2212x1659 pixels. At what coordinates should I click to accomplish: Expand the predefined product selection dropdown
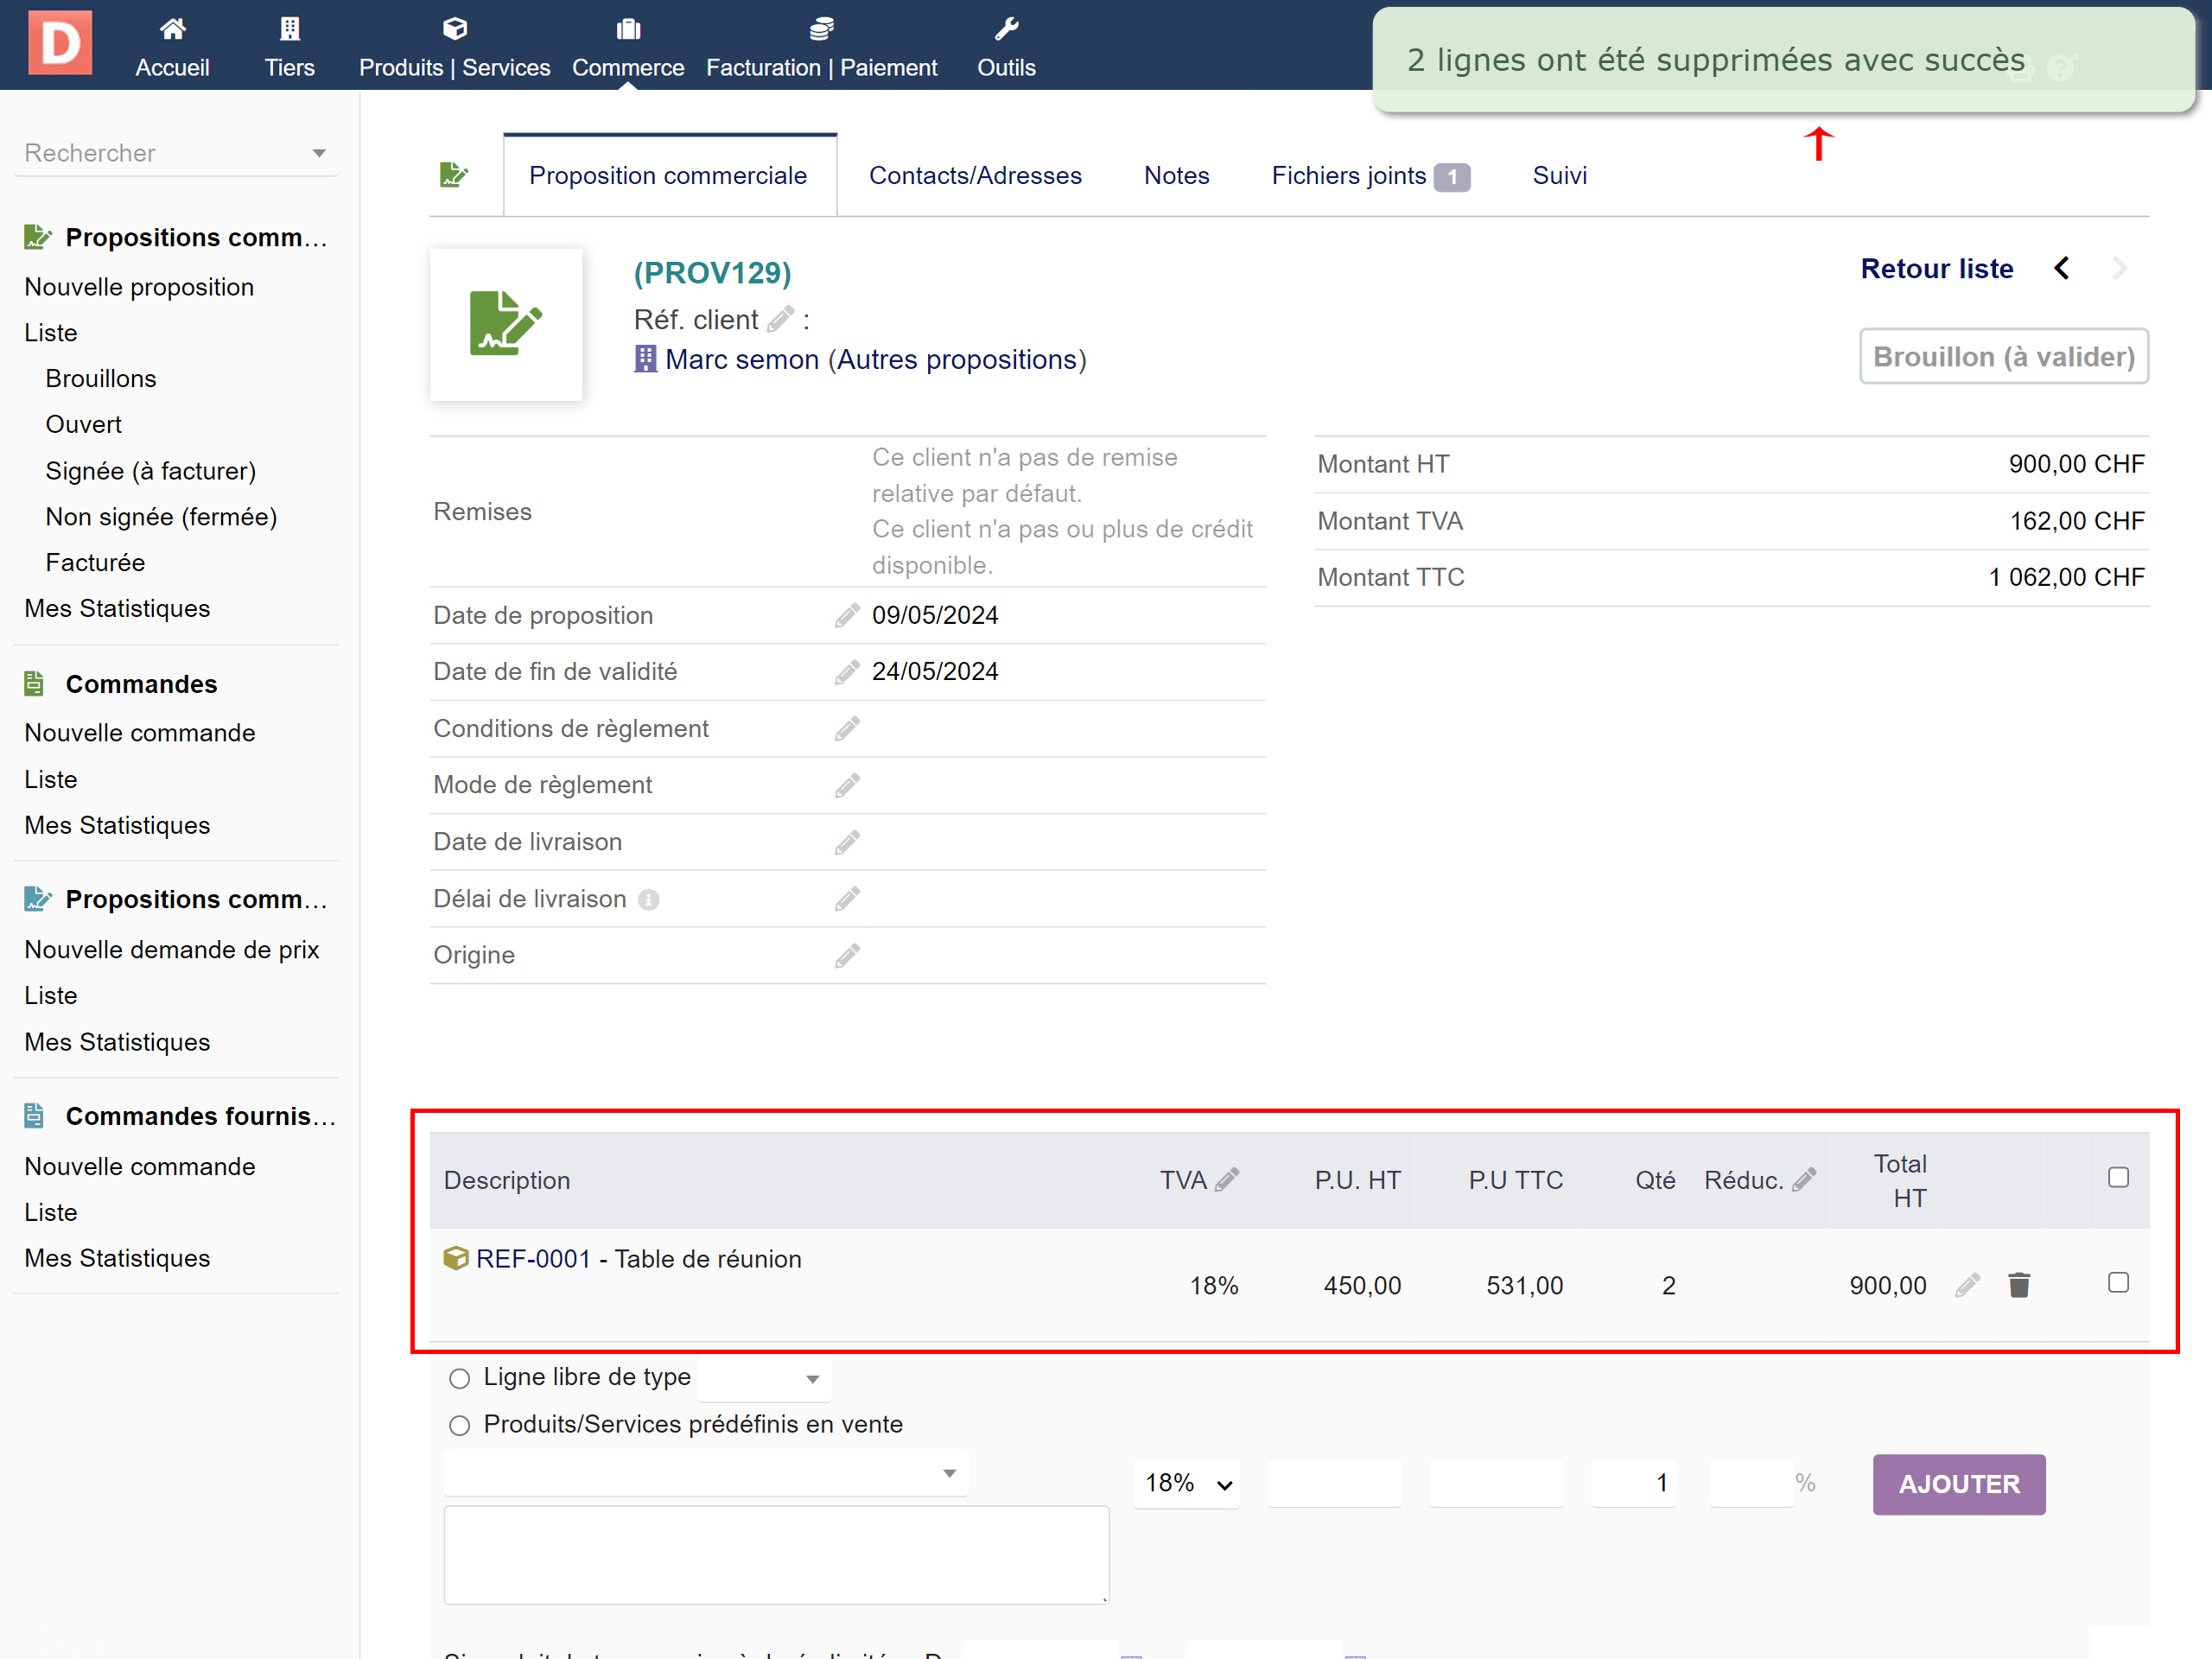705,1473
